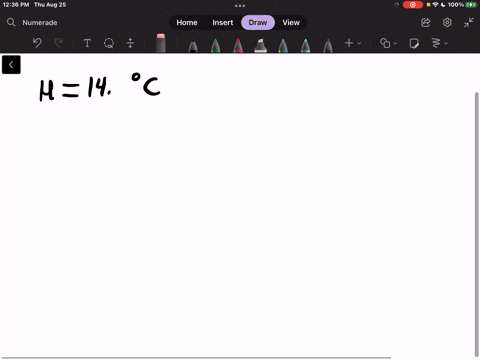Undo the last stroke
Image resolution: width=480 pixels, height=360 pixels.
(37, 43)
